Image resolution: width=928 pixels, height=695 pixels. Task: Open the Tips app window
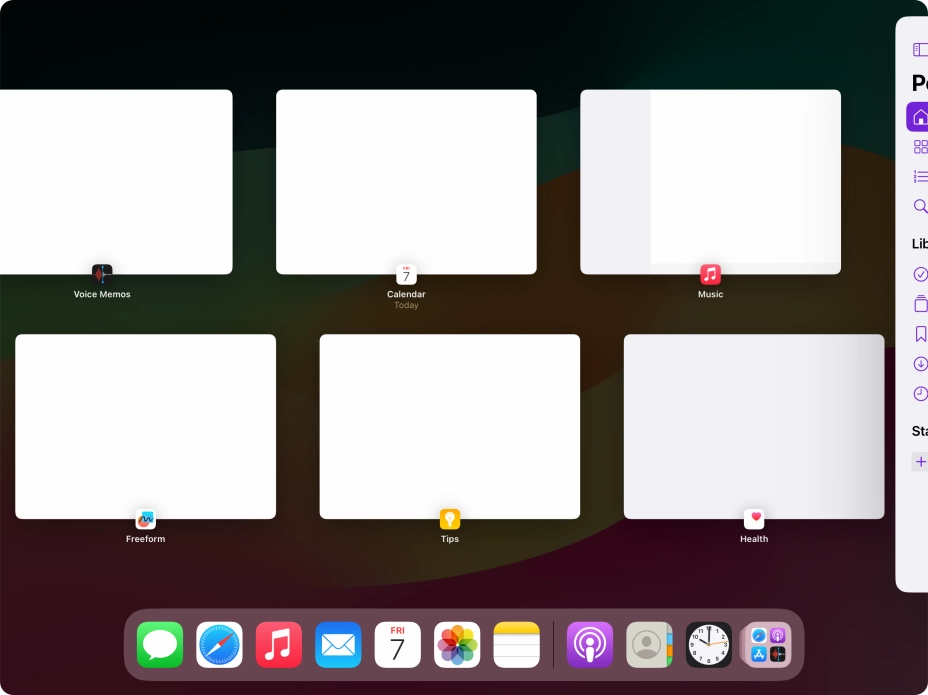pos(449,426)
